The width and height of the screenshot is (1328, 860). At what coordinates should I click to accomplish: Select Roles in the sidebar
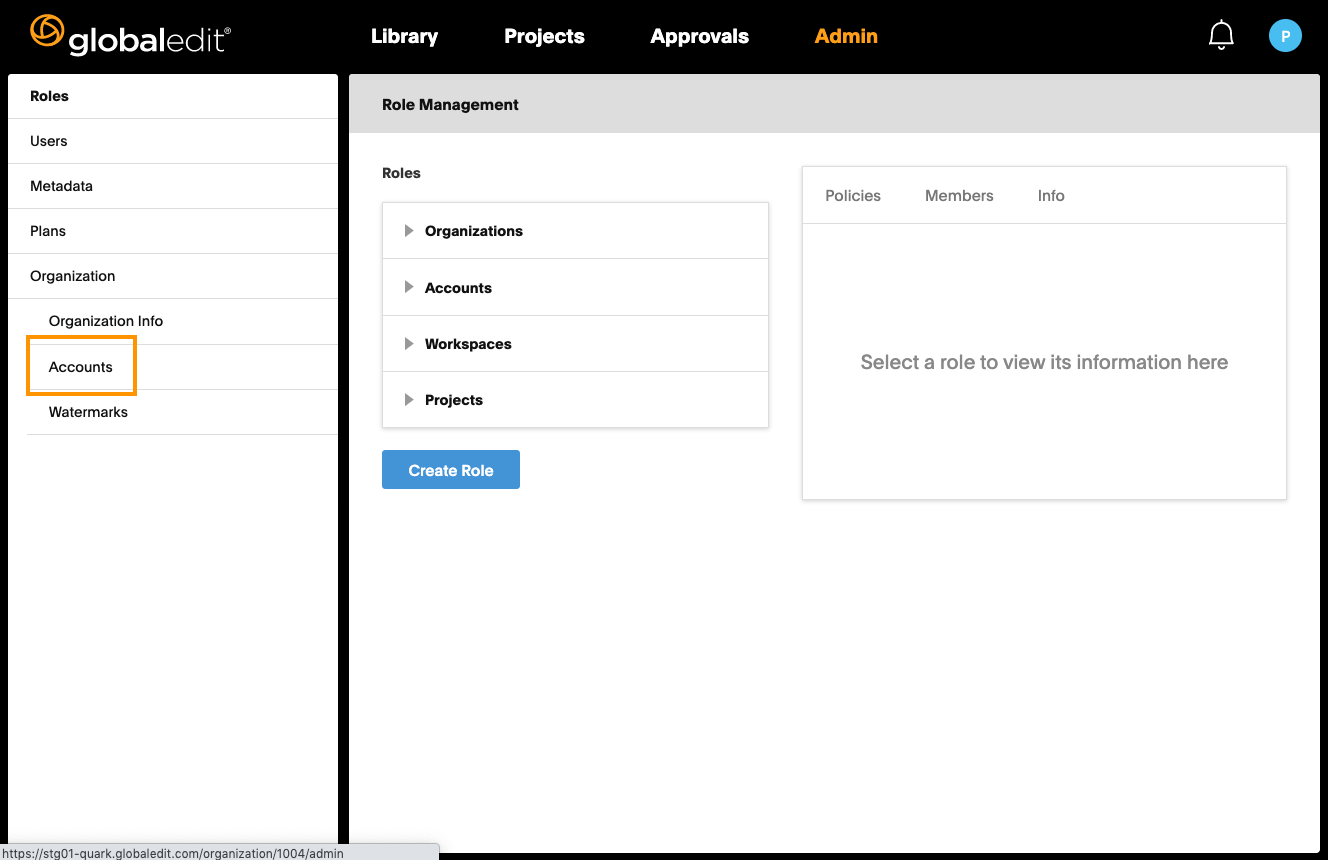[x=173, y=96]
